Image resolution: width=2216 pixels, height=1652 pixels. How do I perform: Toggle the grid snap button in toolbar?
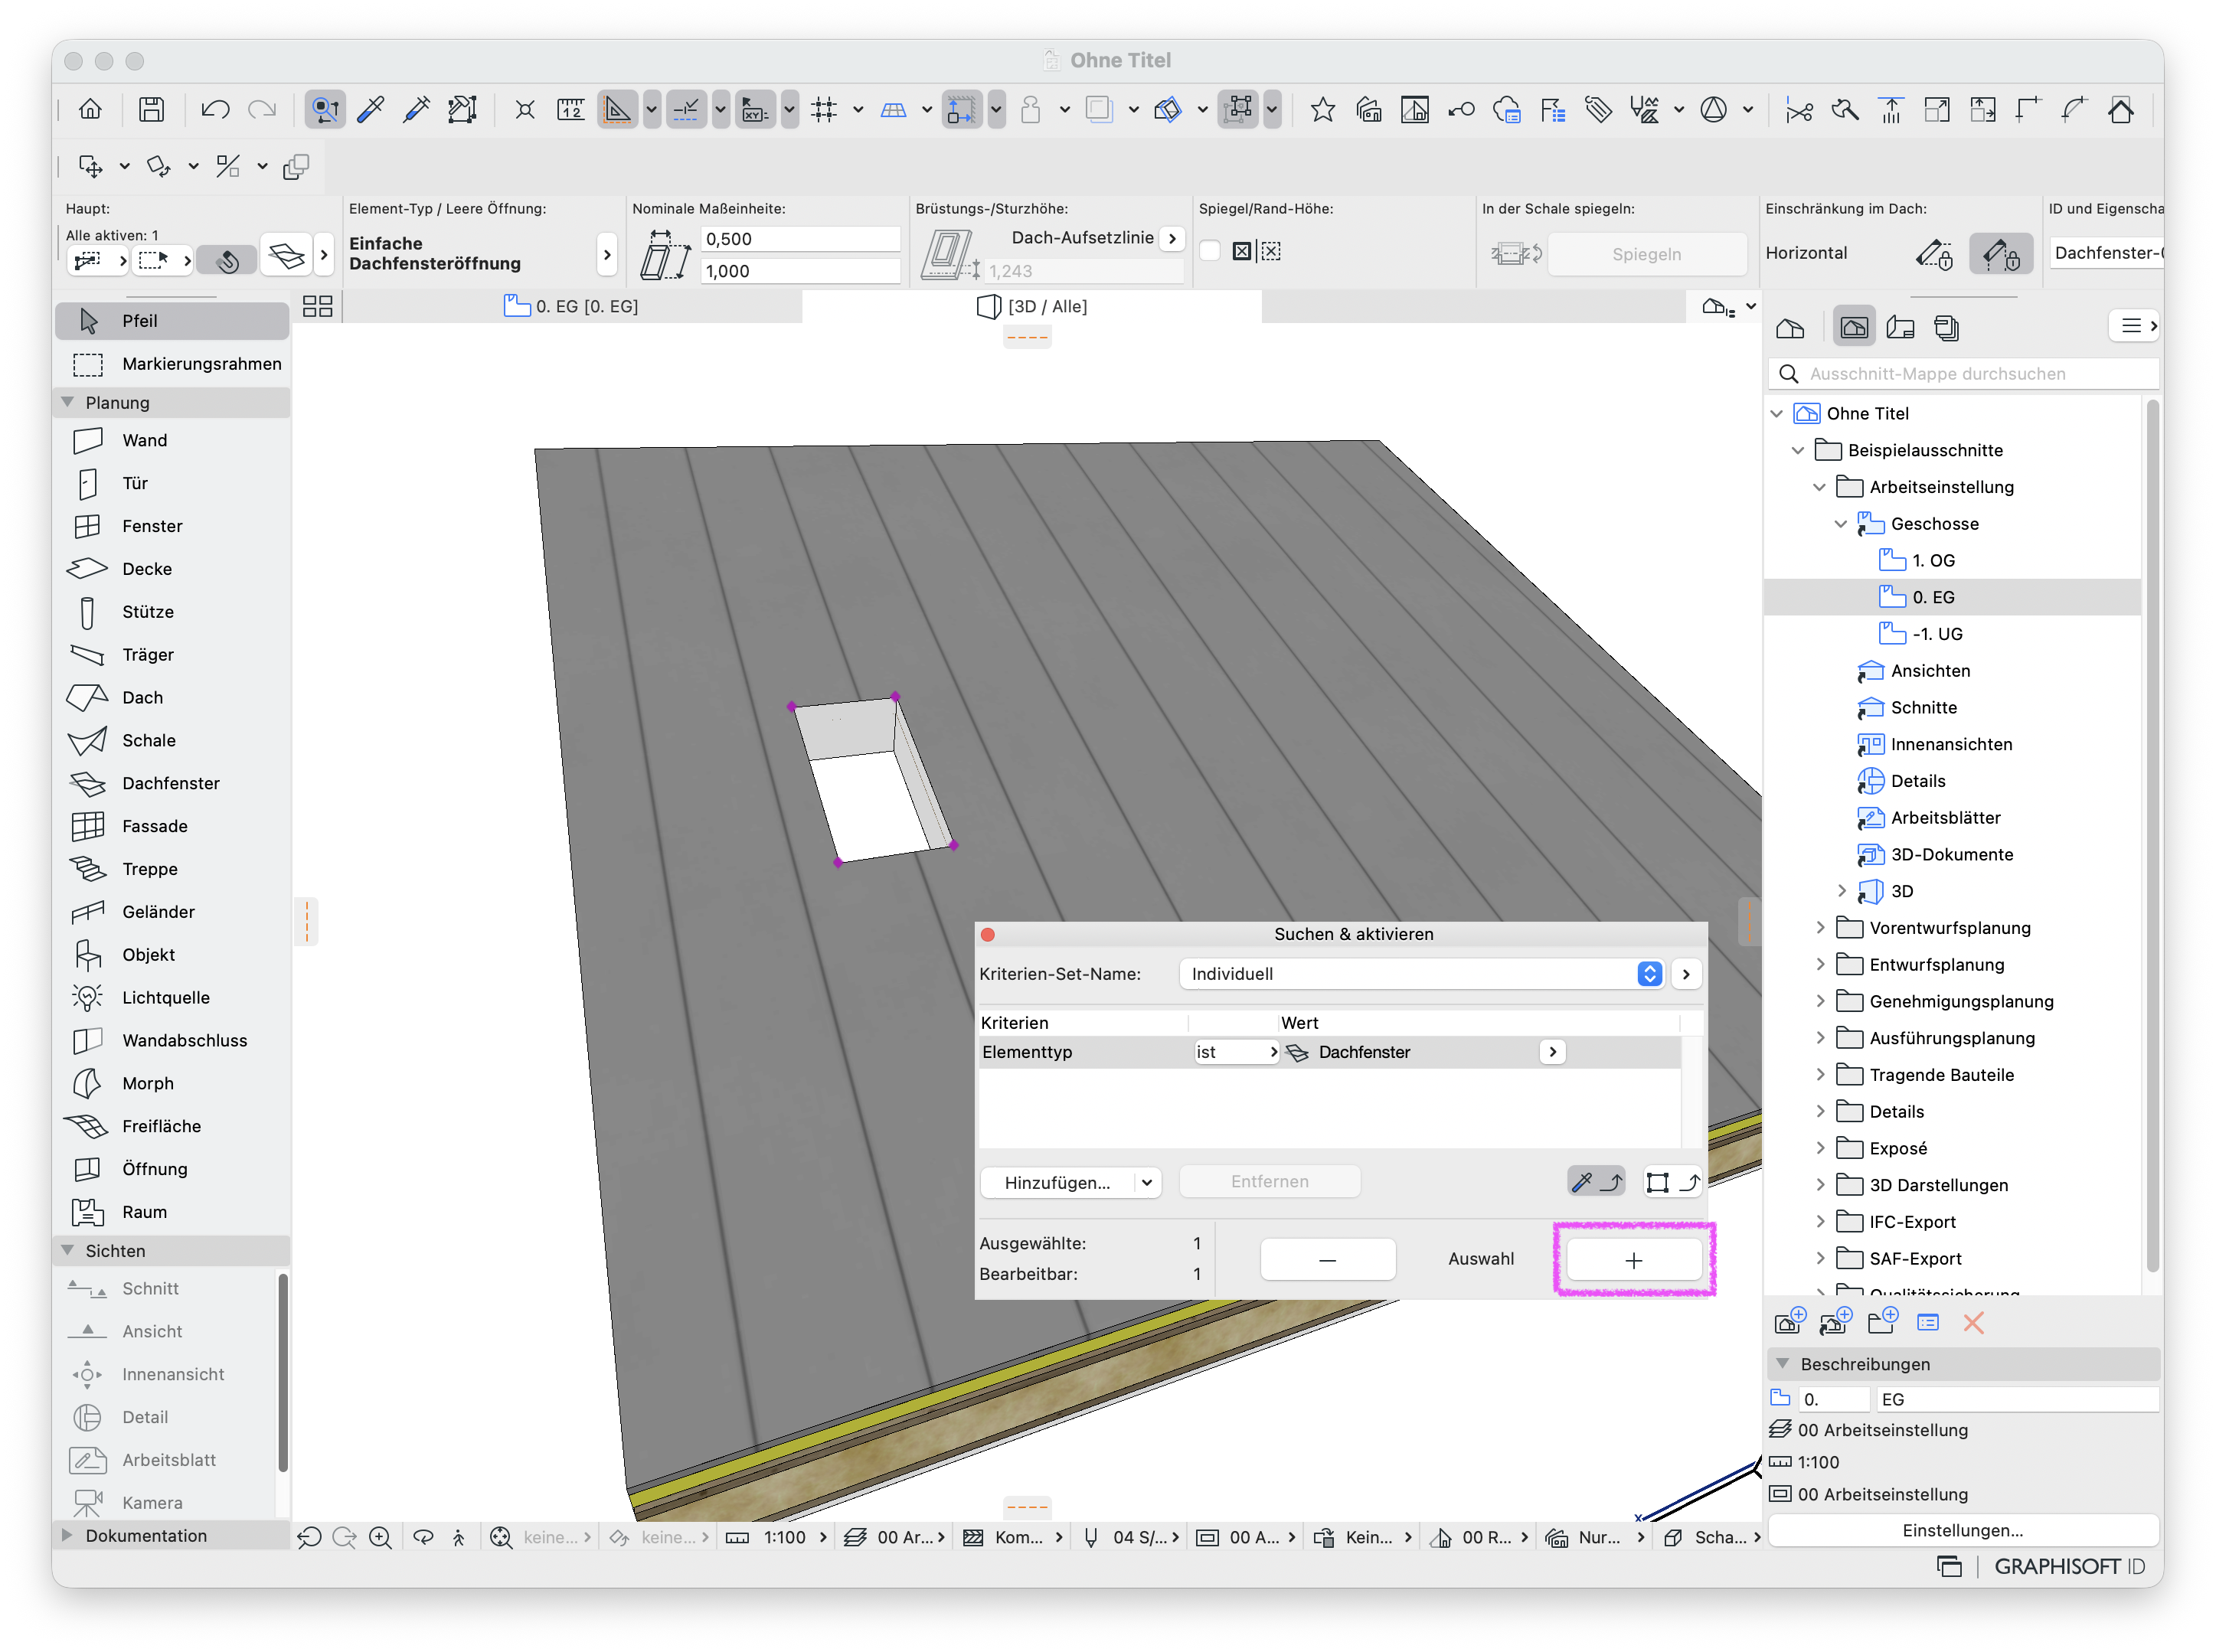pos(823,109)
